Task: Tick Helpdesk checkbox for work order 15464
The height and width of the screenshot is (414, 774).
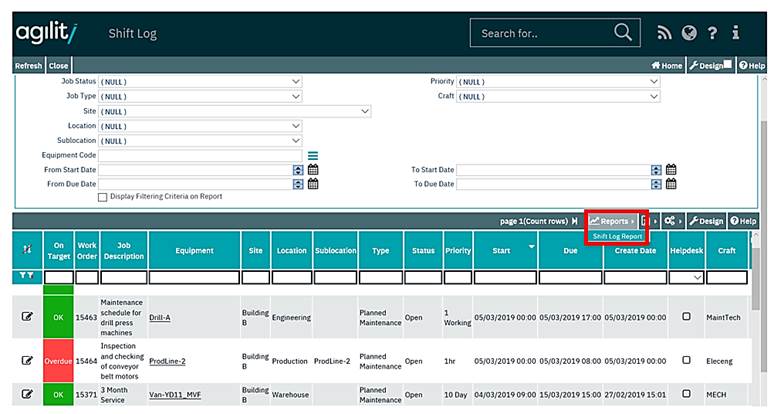Action: (686, 359)
